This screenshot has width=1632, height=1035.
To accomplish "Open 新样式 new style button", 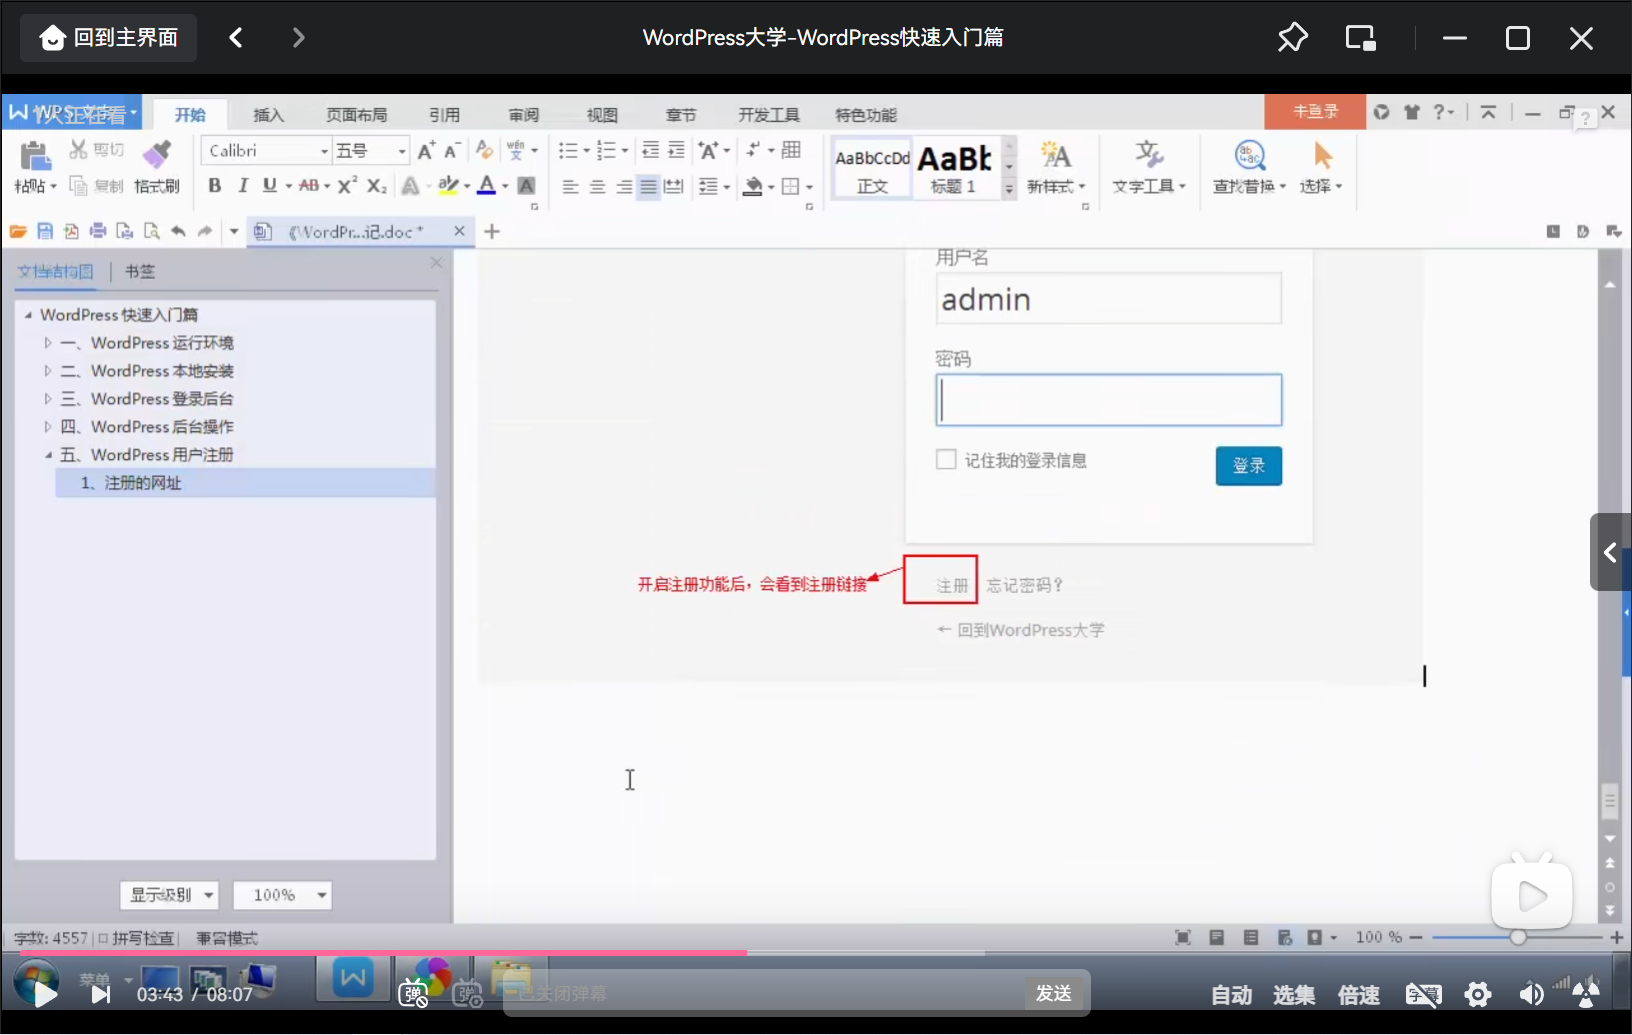I will [1056, 168].
